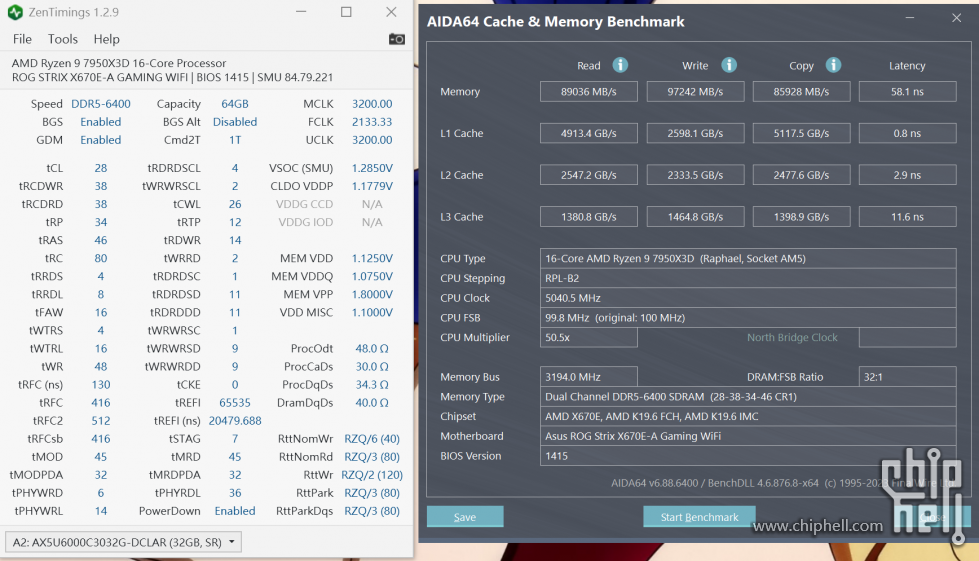979x561 pixels.
Task: Click L1 Cache latency 0.8 ns
Action: [x=908, y=134]
